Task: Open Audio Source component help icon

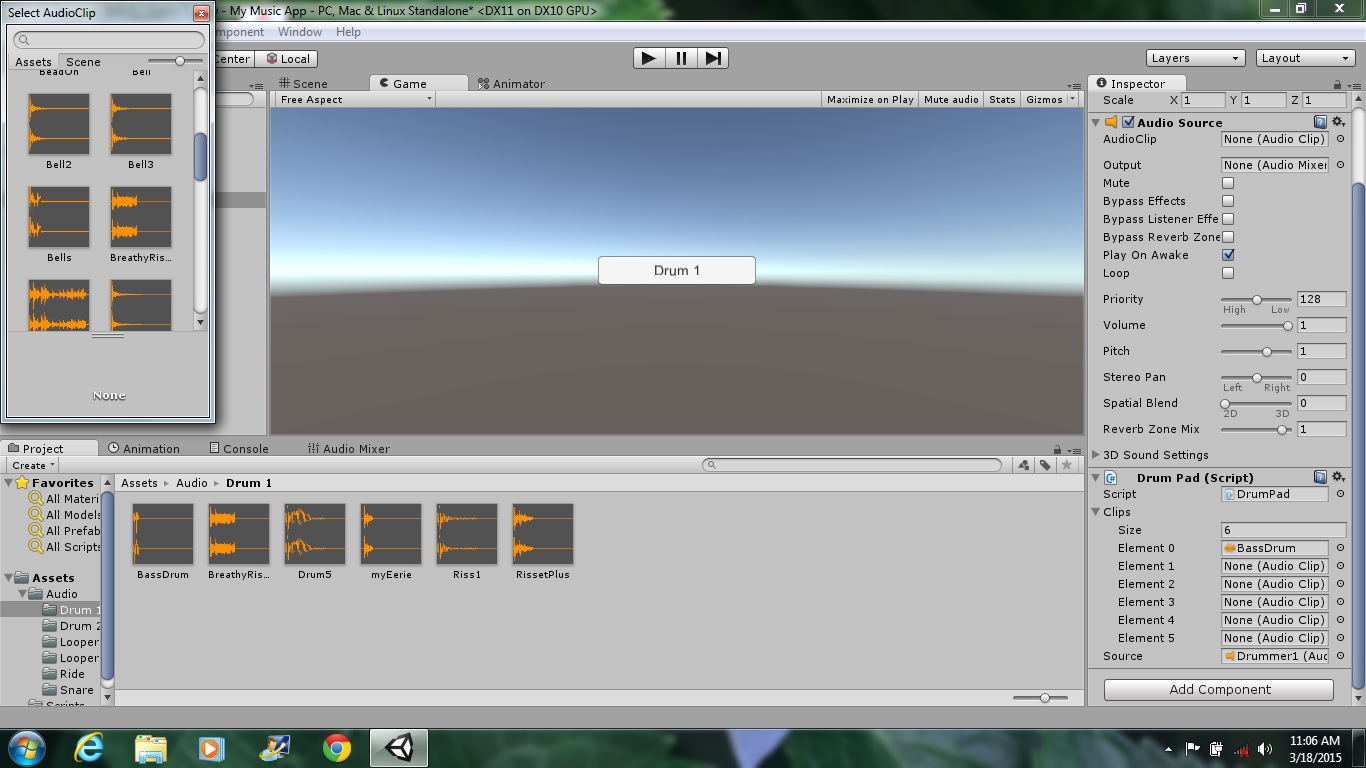Action: [1320, 122]
